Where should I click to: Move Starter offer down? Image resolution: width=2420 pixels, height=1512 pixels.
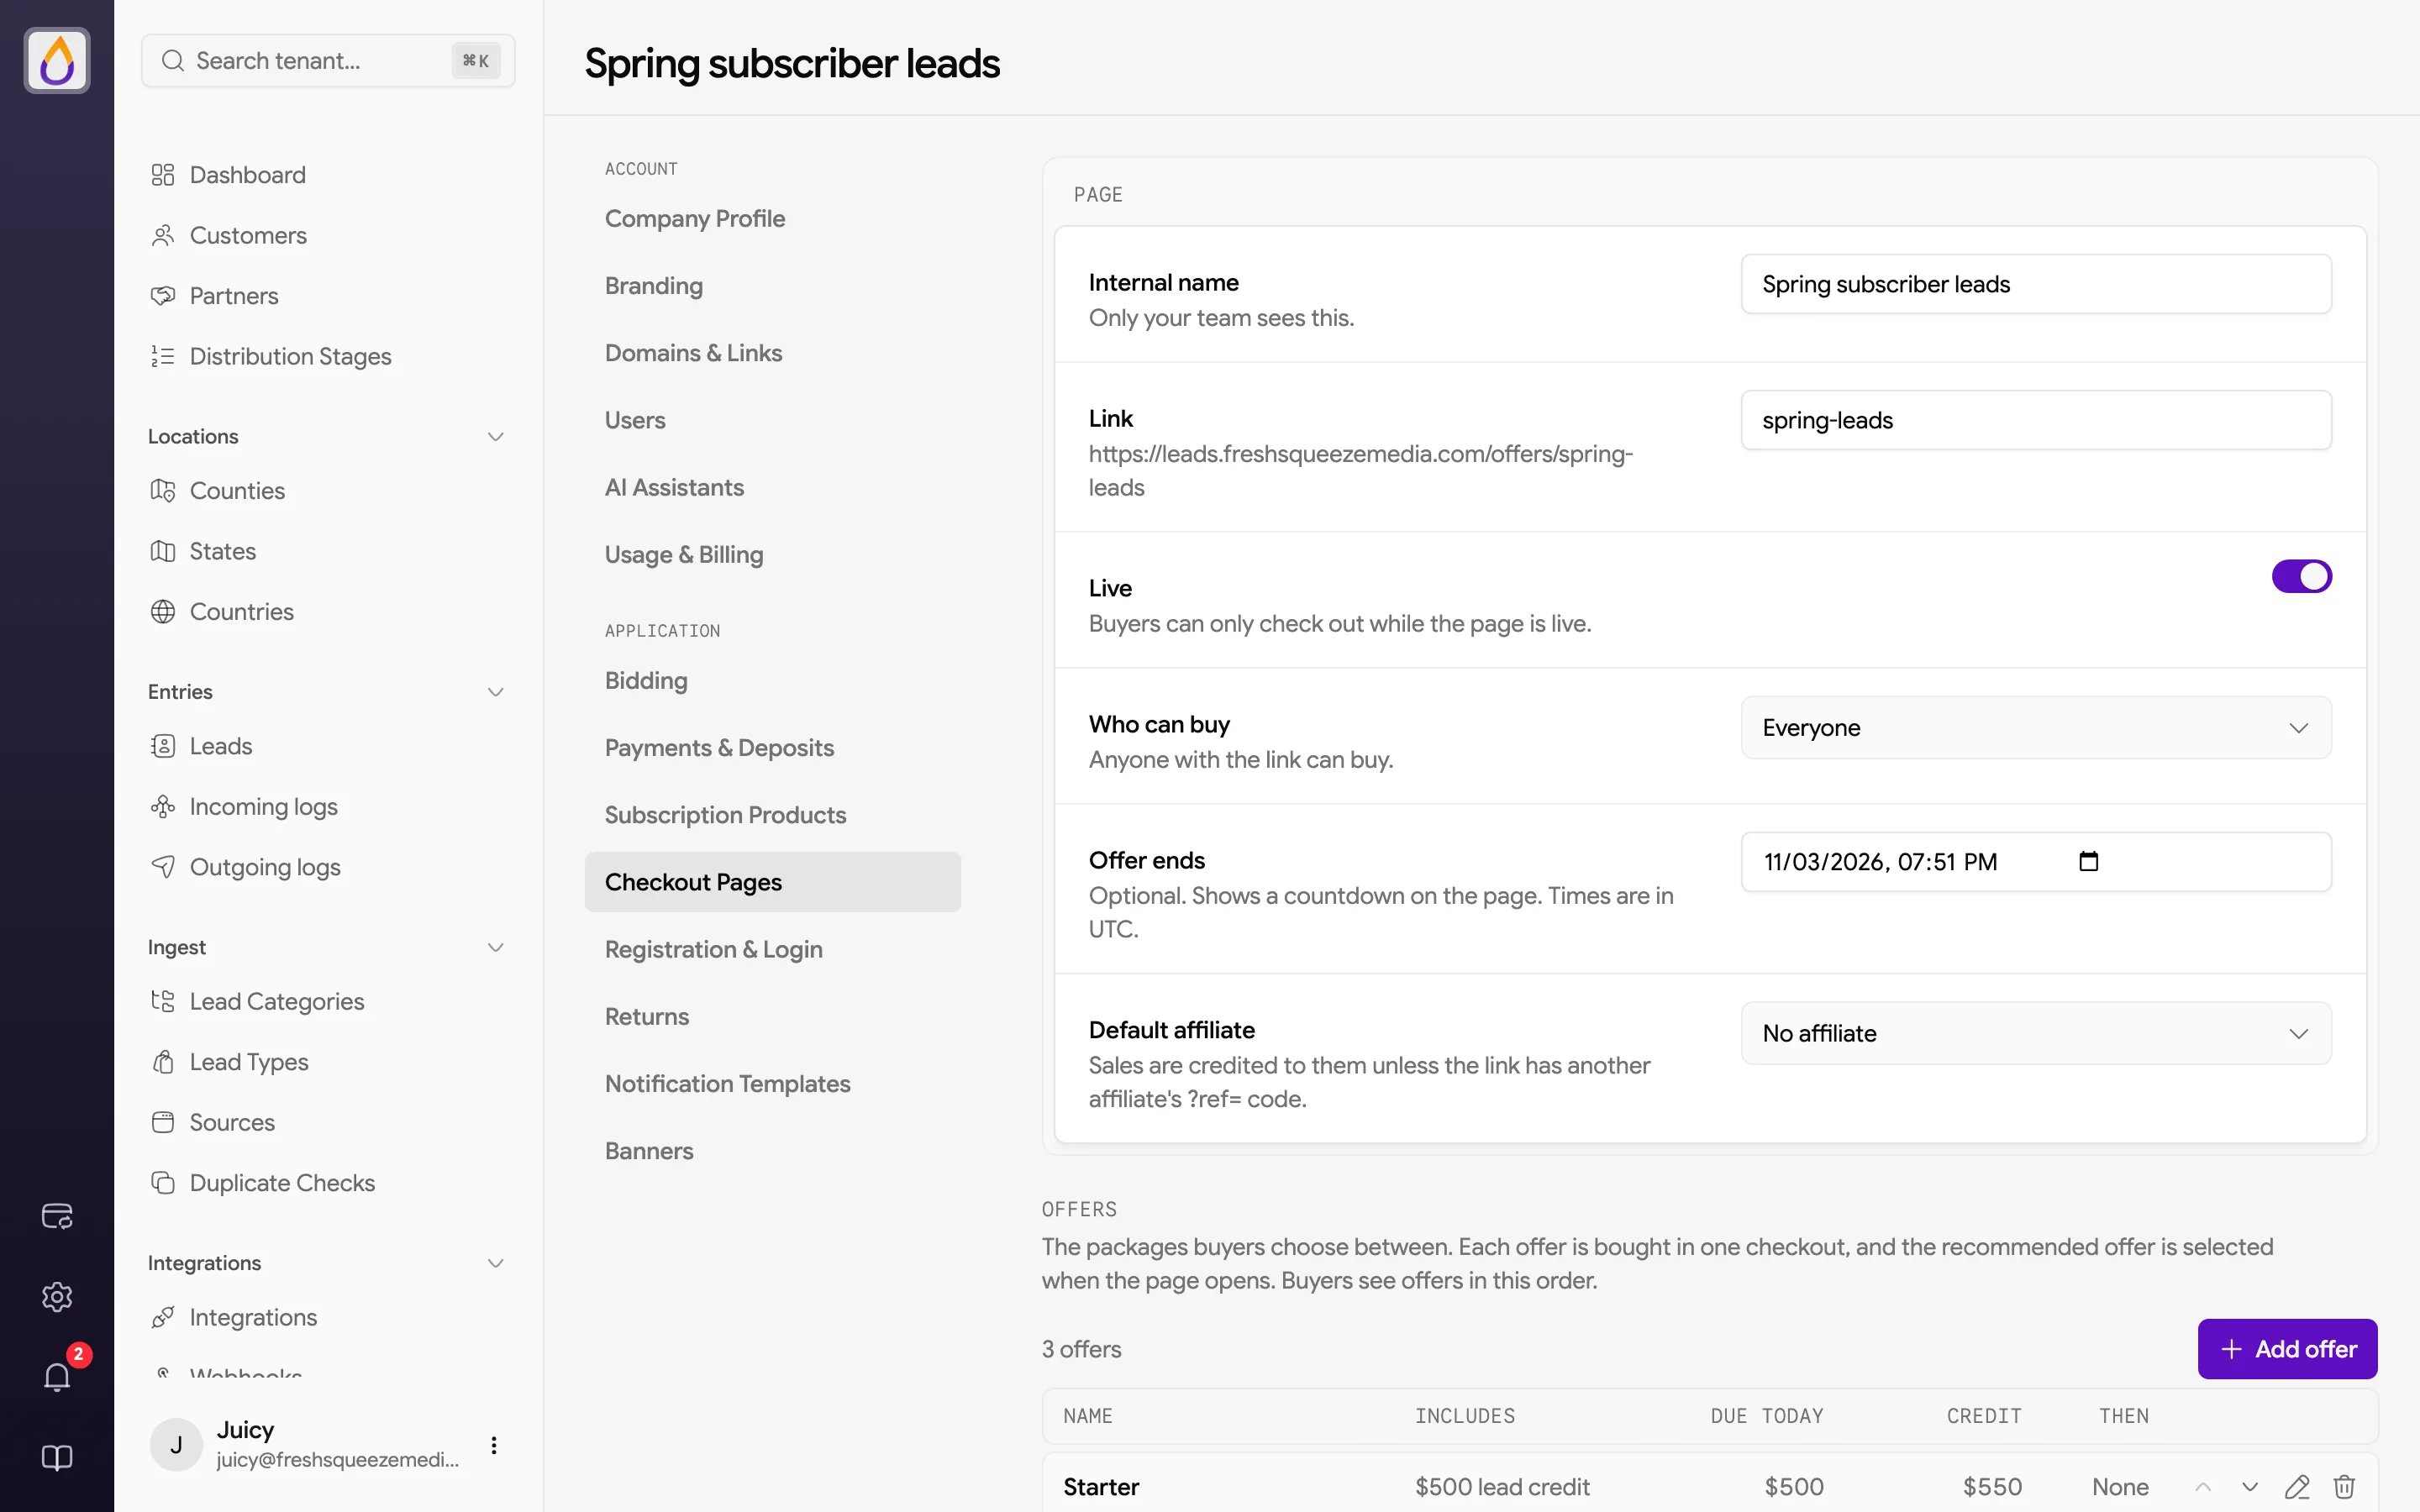pos(2250,1487)
